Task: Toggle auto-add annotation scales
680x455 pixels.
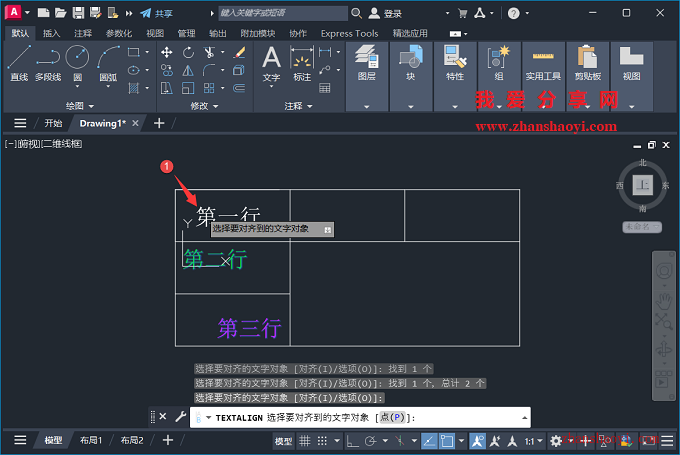Action: click(495, 441)
